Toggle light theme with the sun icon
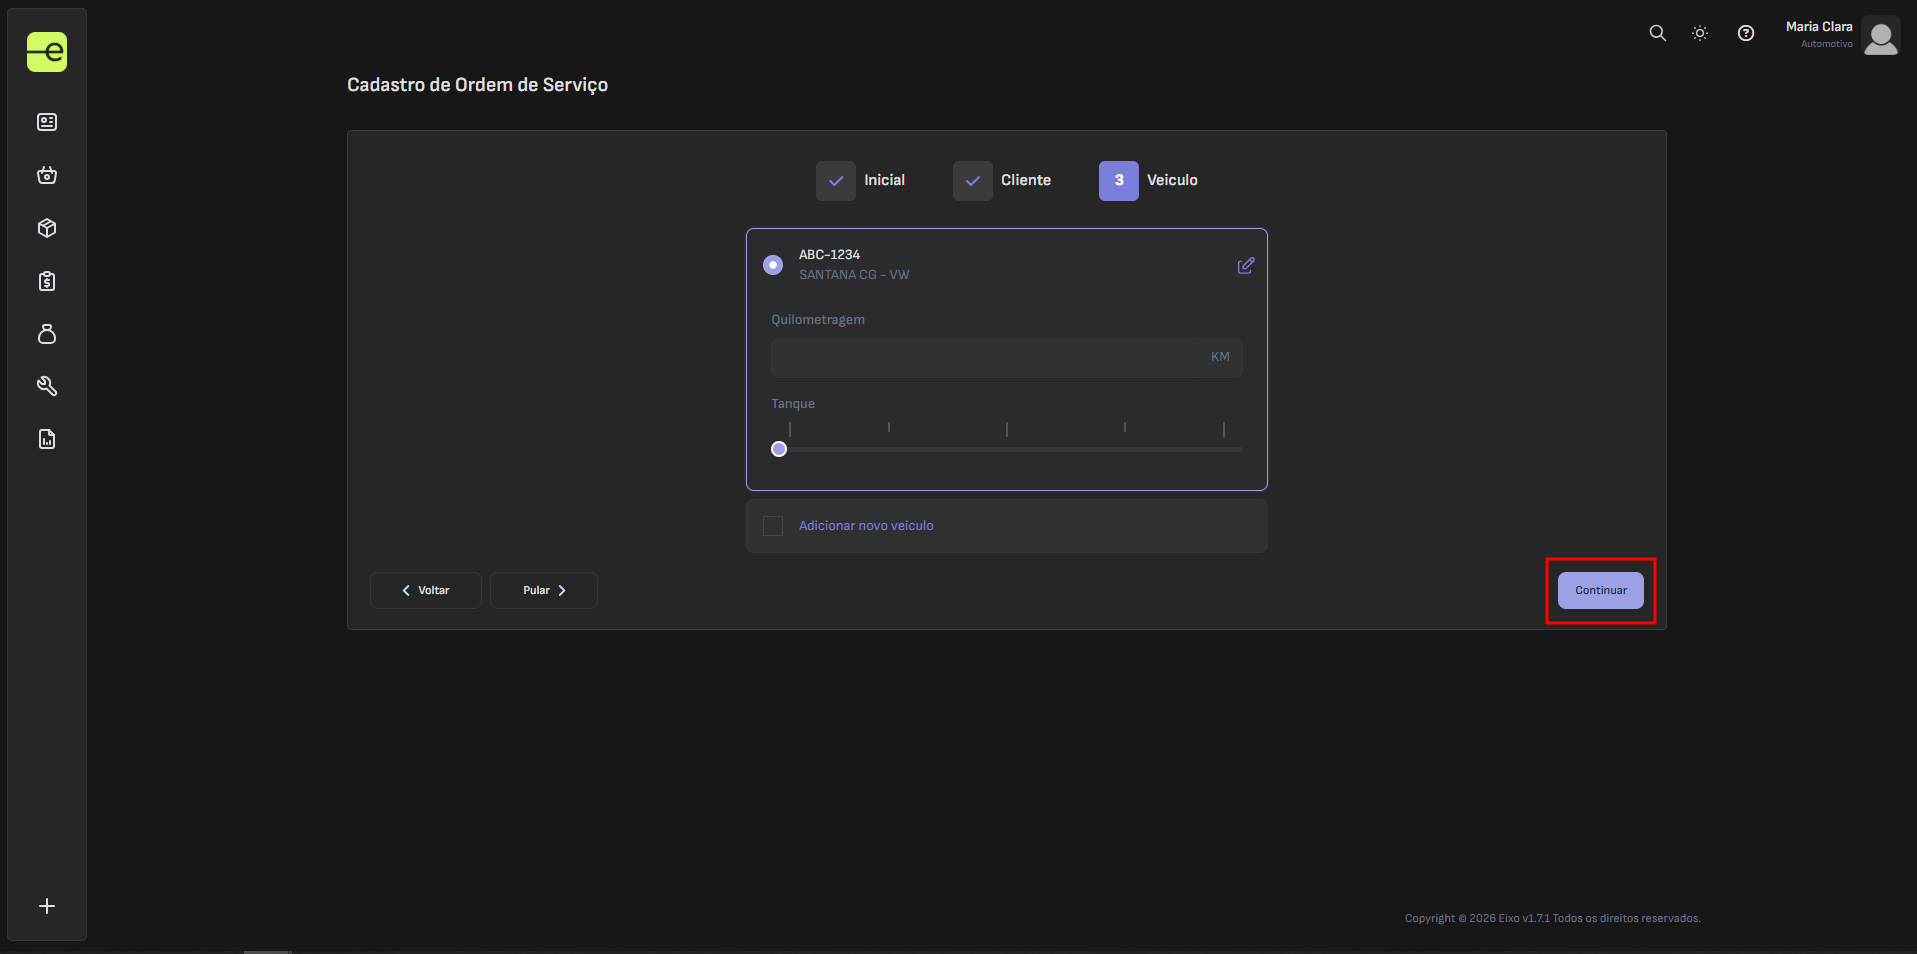The image size is (1917, 954). [x=1700, y=33]
